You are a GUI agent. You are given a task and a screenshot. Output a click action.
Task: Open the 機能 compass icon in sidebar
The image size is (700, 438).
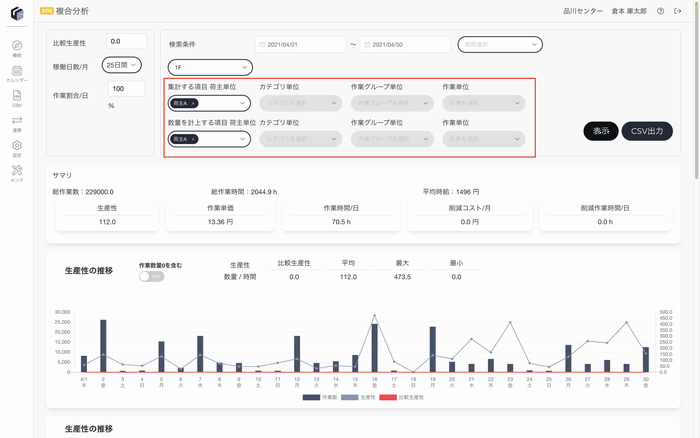pos(17,48)
